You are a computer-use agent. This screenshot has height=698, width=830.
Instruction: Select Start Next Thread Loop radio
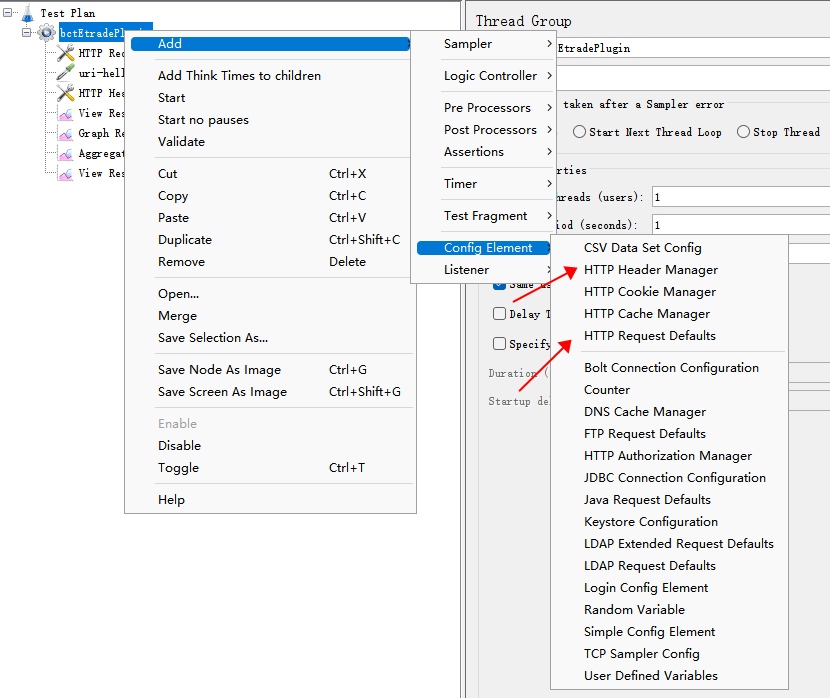(580, 132)
